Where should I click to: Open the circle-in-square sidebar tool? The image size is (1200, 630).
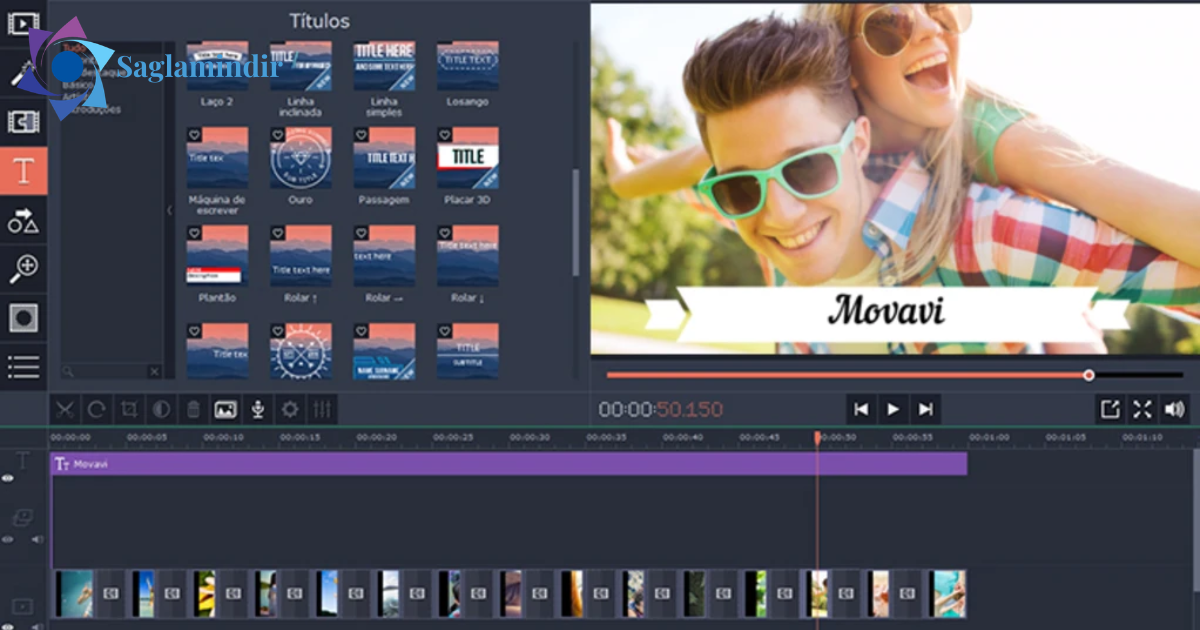(x=23, y=318)
